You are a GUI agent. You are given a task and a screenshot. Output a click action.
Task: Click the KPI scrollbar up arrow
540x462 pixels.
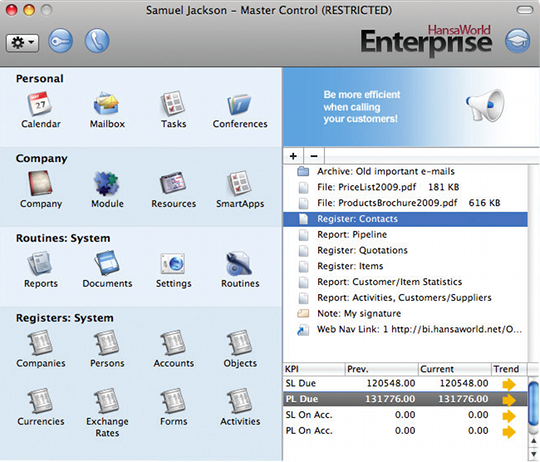(534, 441)
